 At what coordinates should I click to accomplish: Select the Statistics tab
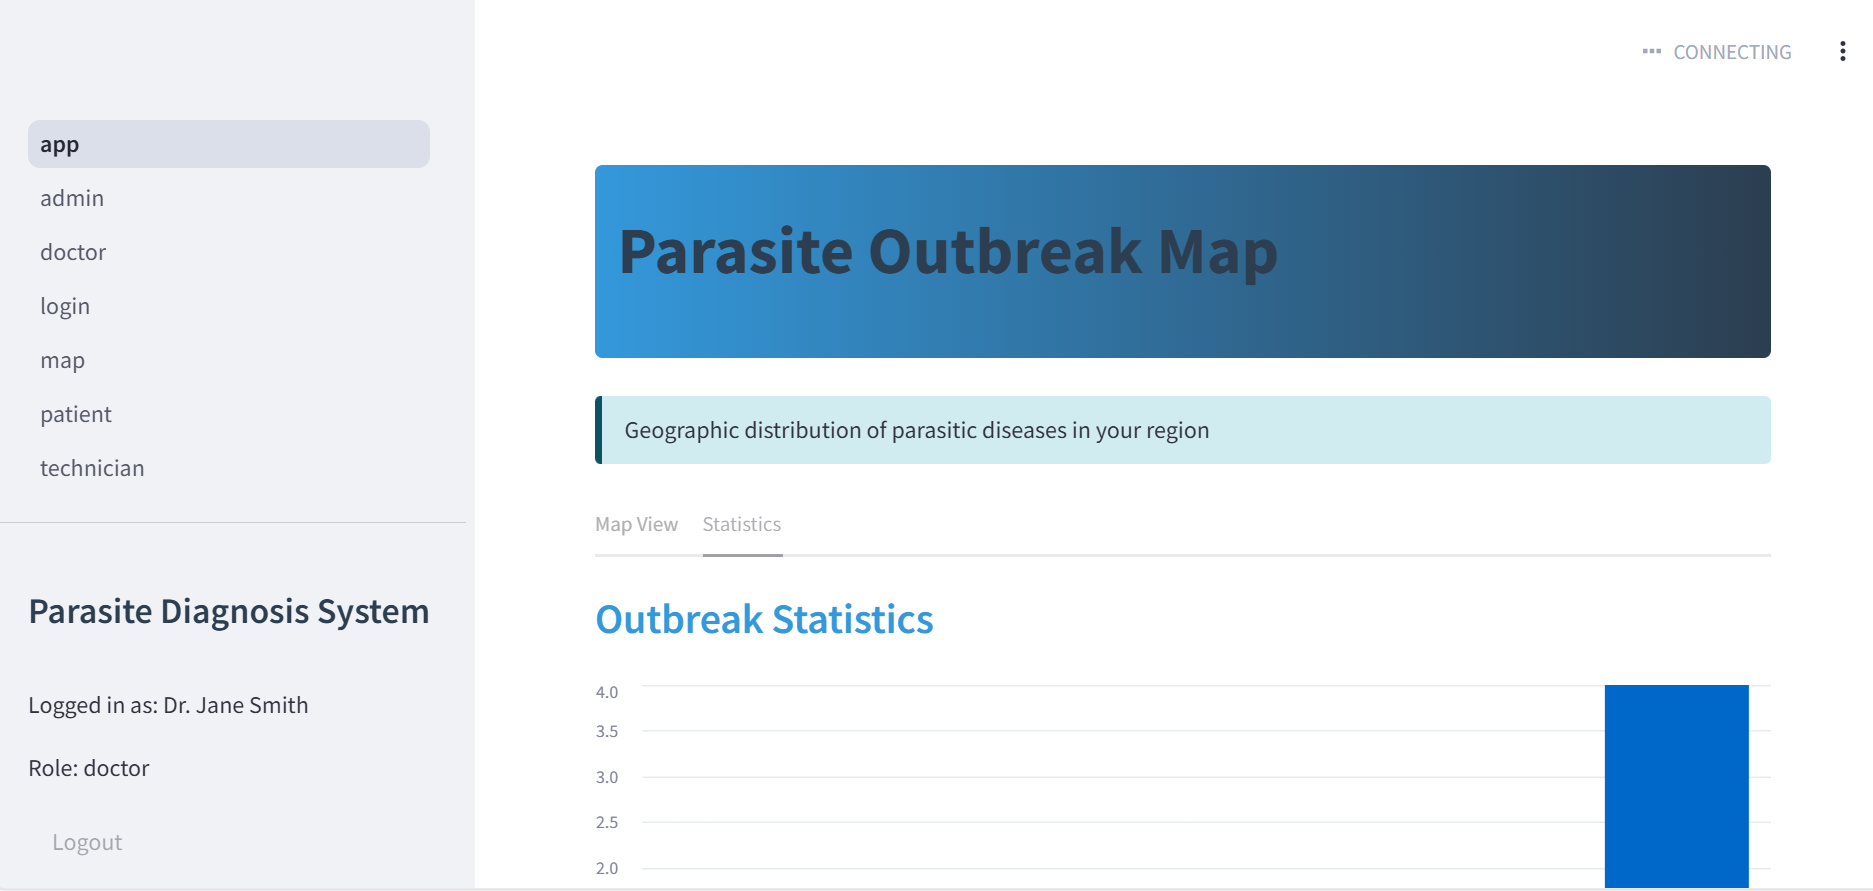(x=742, y=525)
